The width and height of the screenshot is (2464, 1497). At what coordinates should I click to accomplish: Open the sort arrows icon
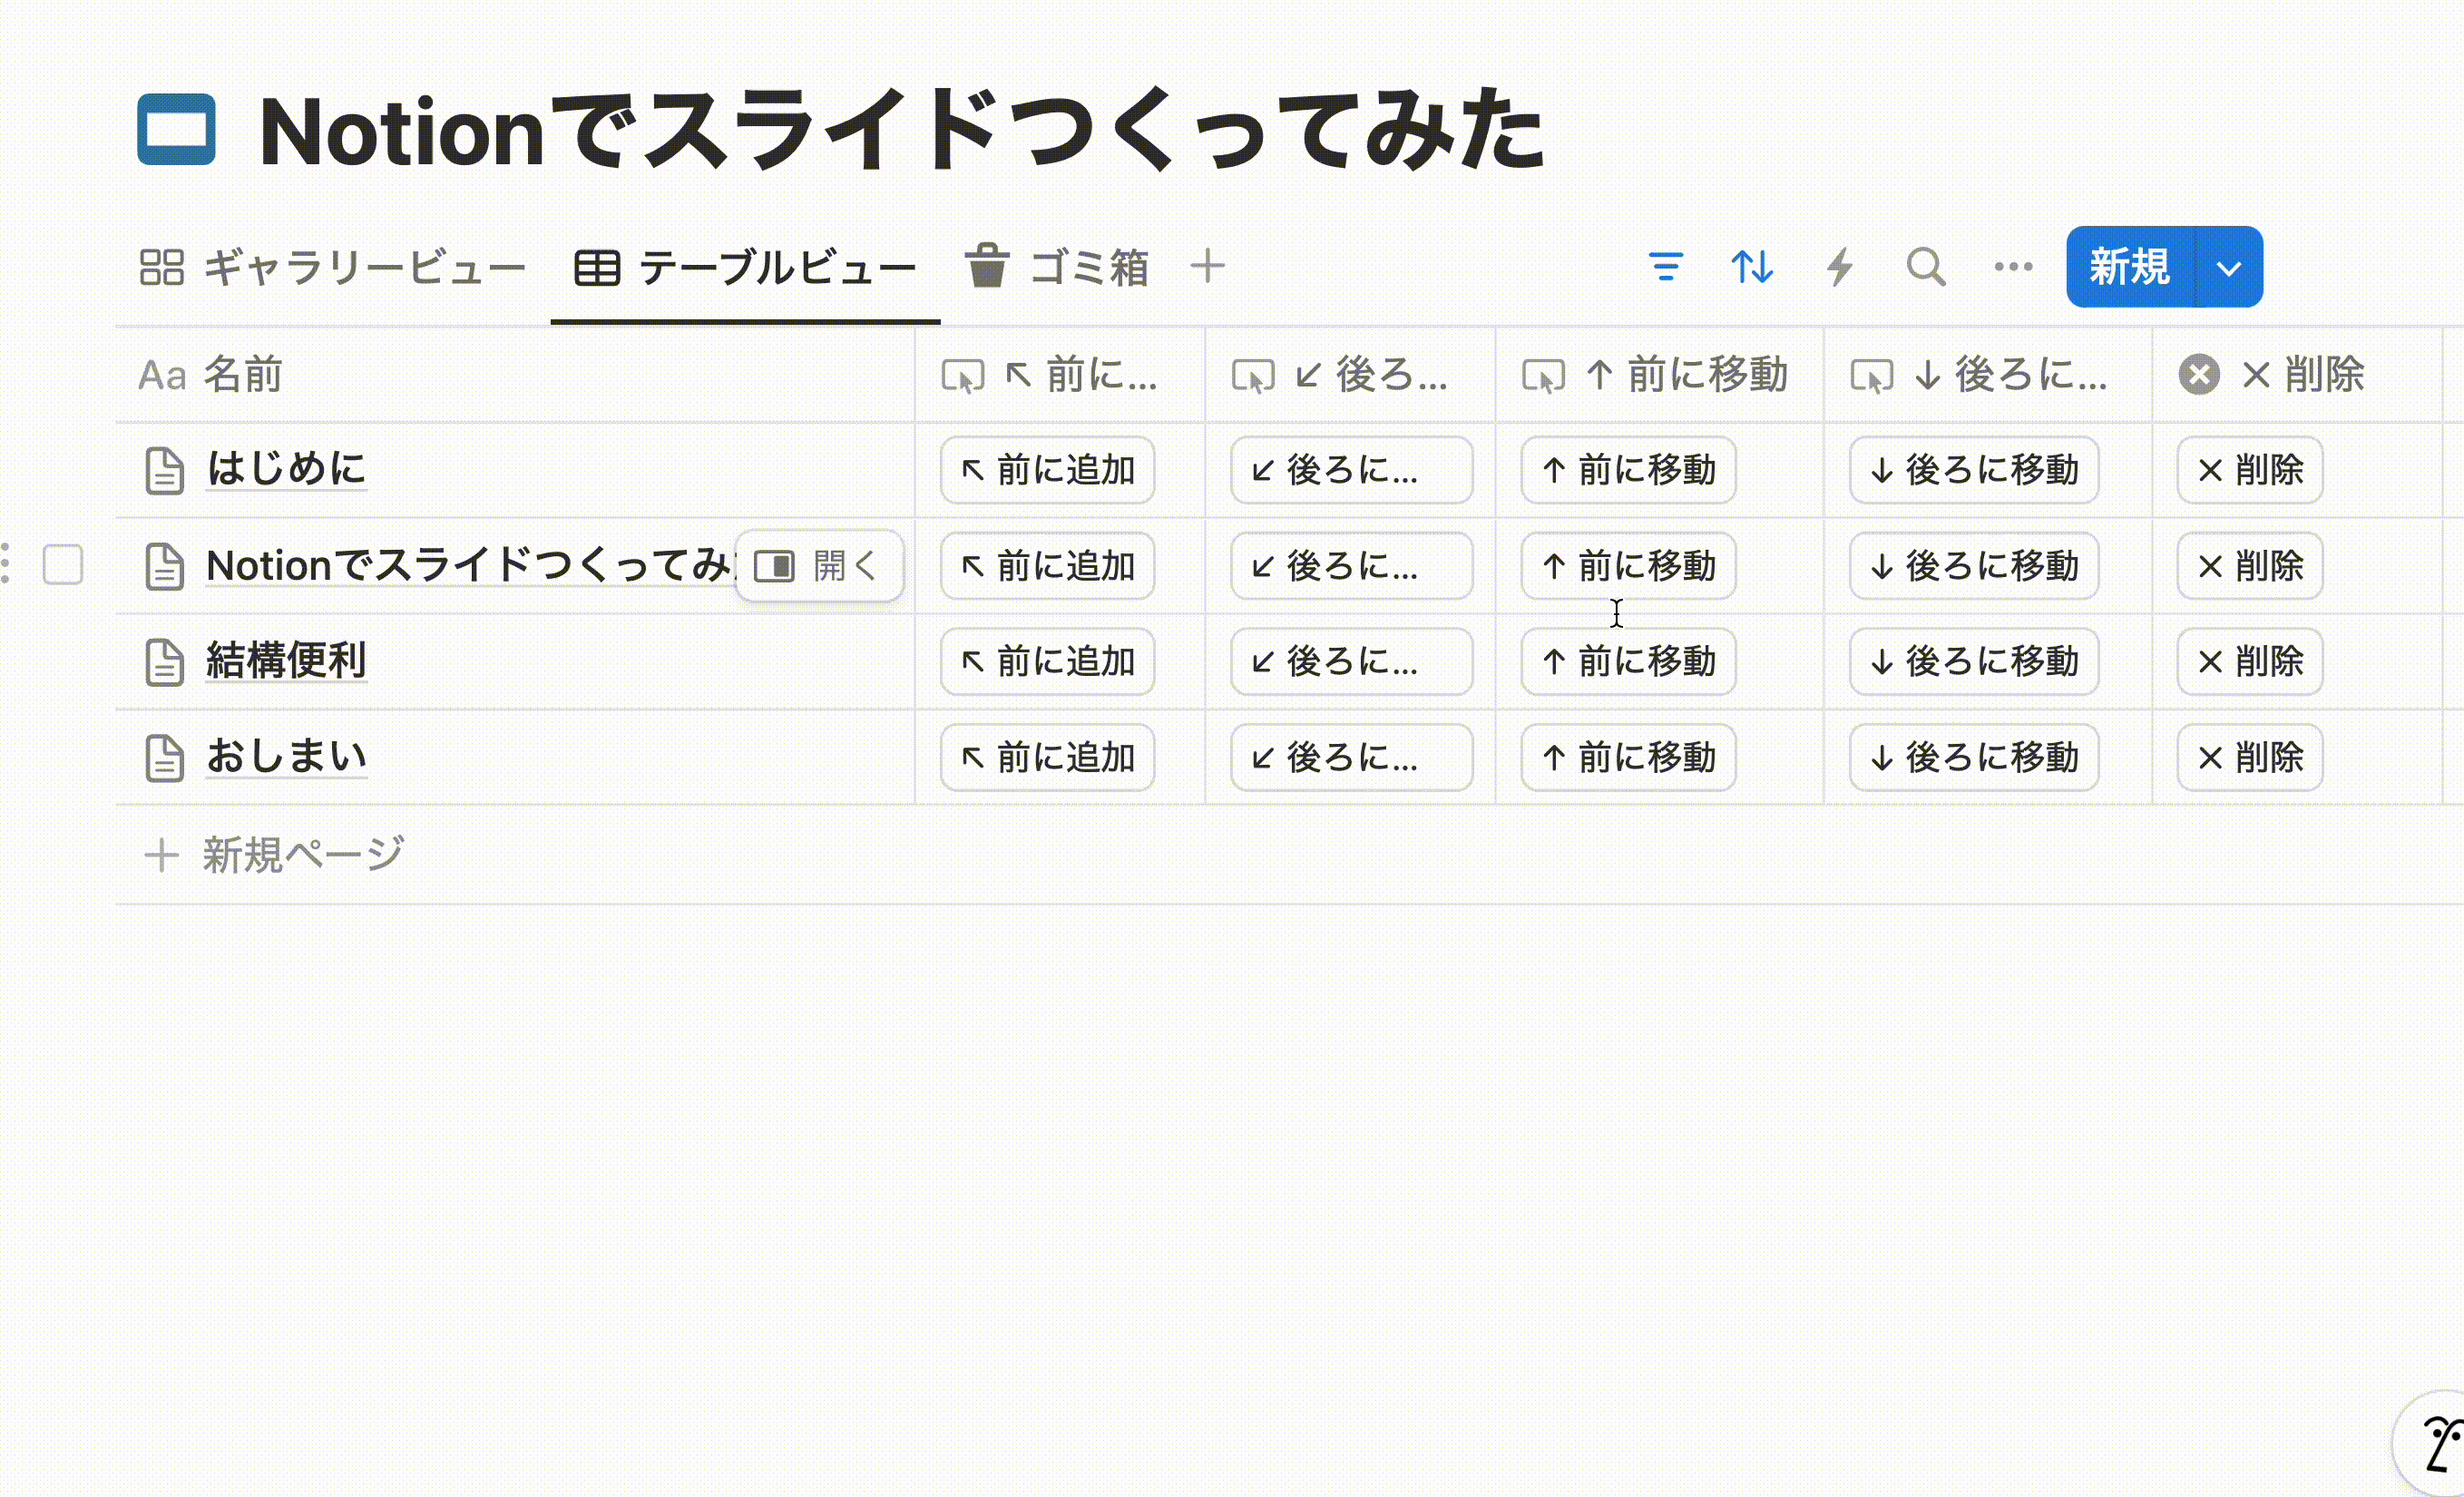coord(1752,267)
